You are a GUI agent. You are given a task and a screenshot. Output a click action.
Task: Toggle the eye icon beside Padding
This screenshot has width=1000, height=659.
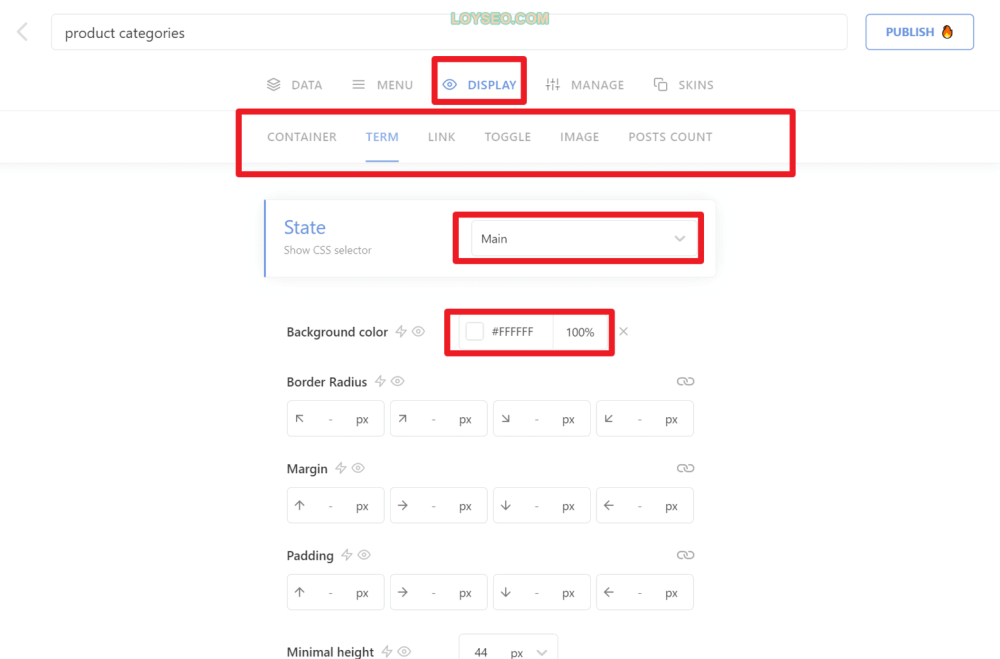click(x=364, y=554)
